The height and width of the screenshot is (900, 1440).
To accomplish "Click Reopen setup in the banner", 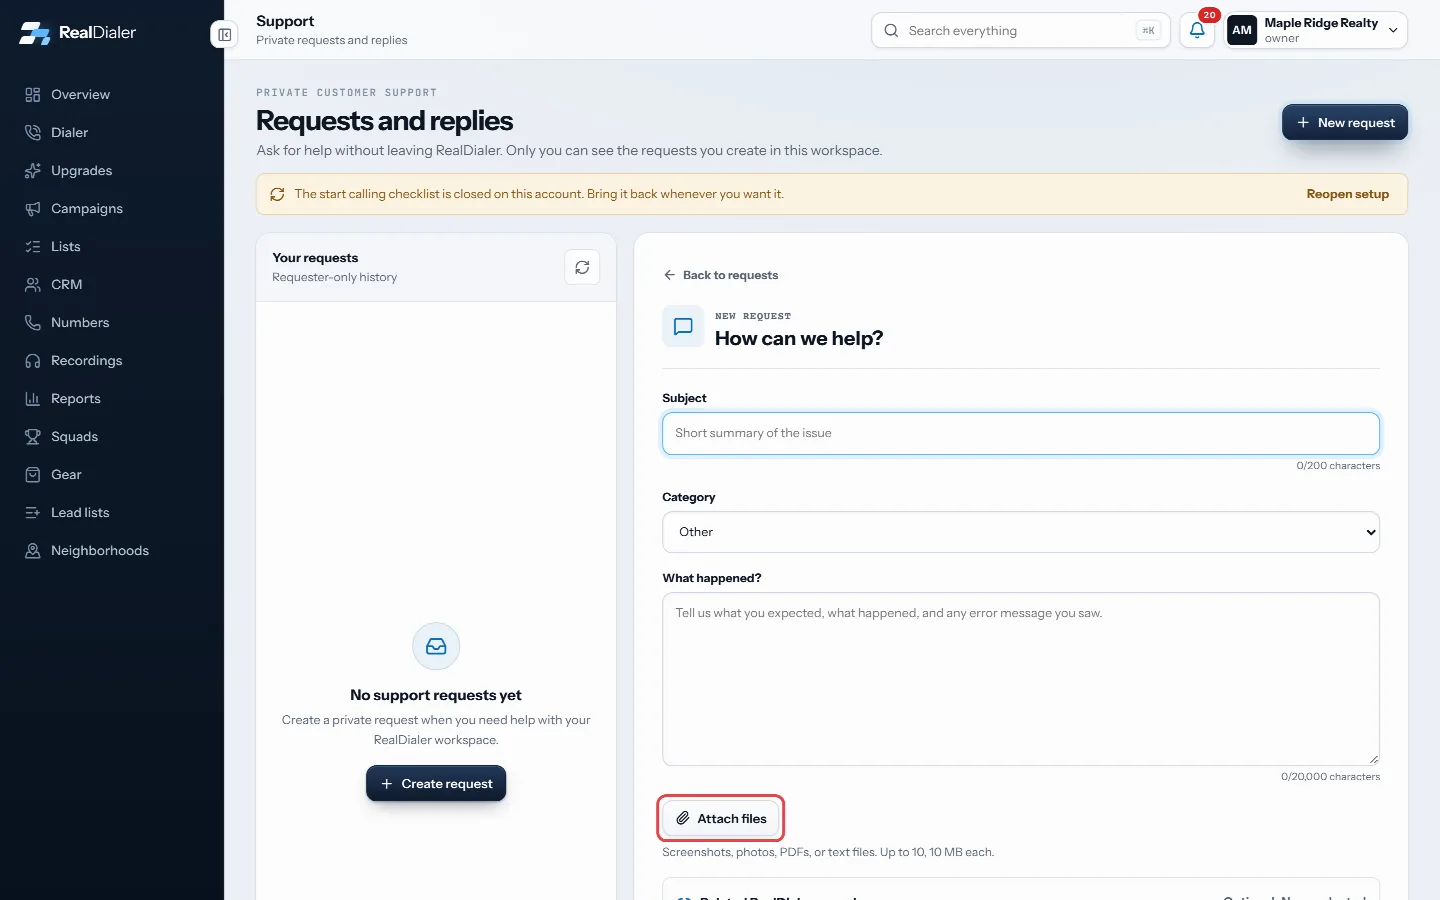I will 1347,194.
